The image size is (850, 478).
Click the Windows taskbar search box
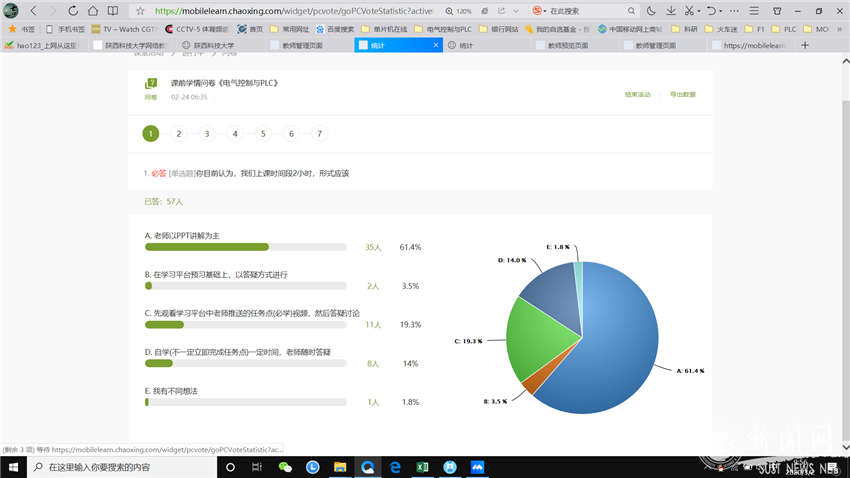[120, 467]
